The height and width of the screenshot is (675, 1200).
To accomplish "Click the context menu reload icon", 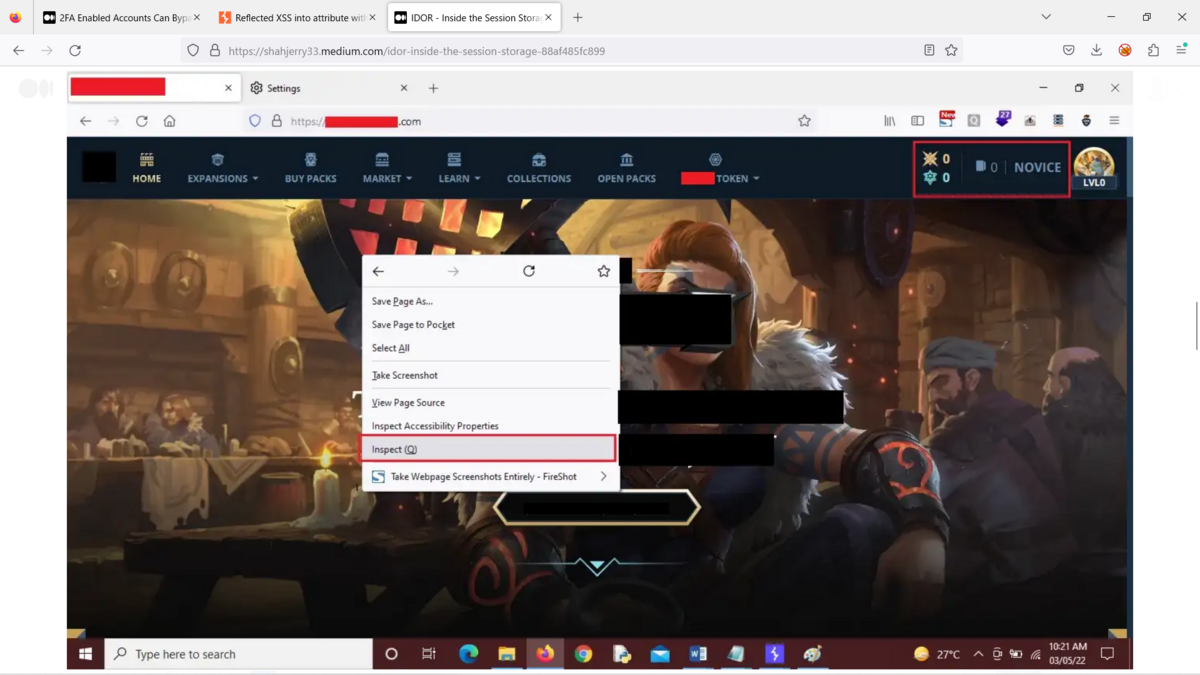I will (x=529, y=271).
